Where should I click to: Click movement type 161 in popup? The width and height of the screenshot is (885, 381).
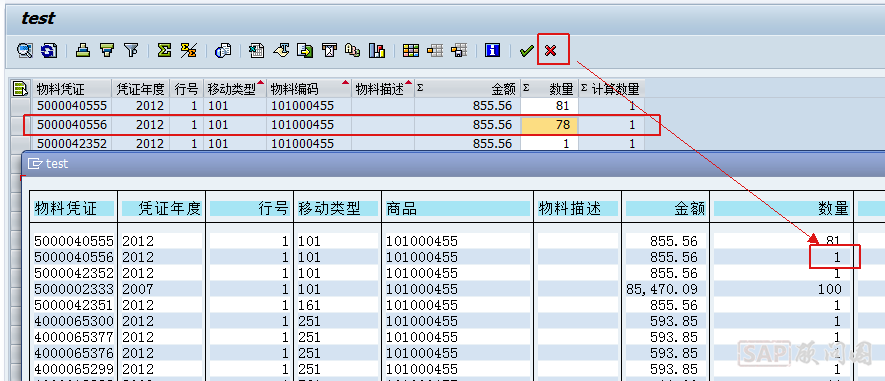coord(309,305)
